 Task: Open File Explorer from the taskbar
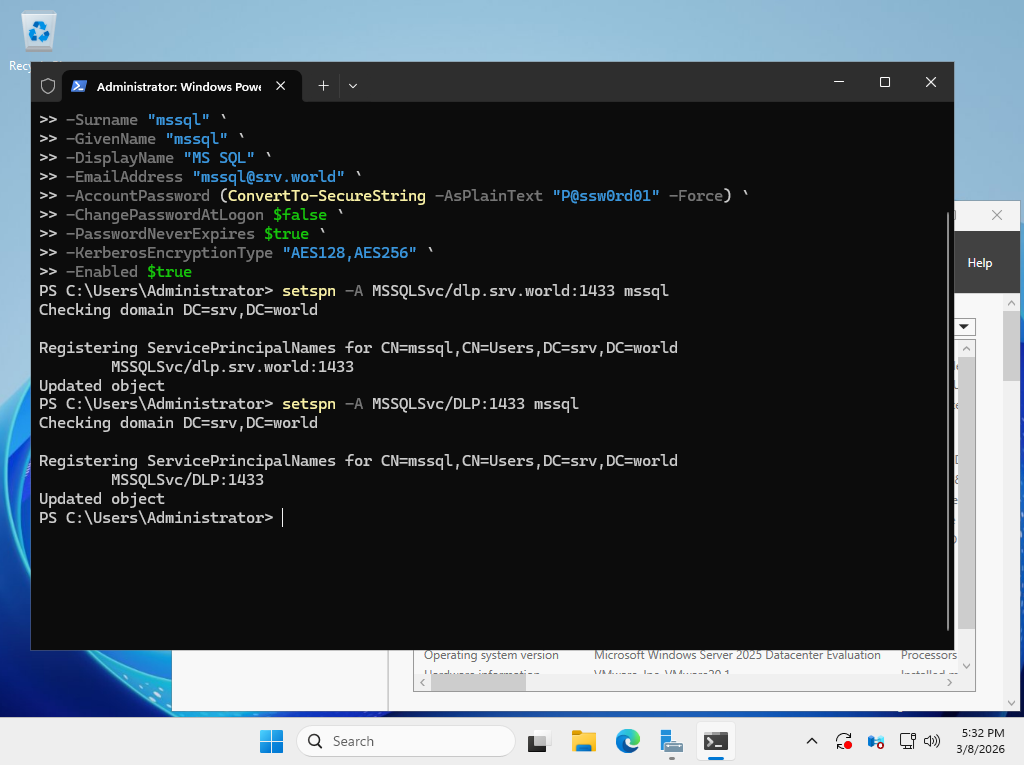pyautogui.click(x=583, y=741)
